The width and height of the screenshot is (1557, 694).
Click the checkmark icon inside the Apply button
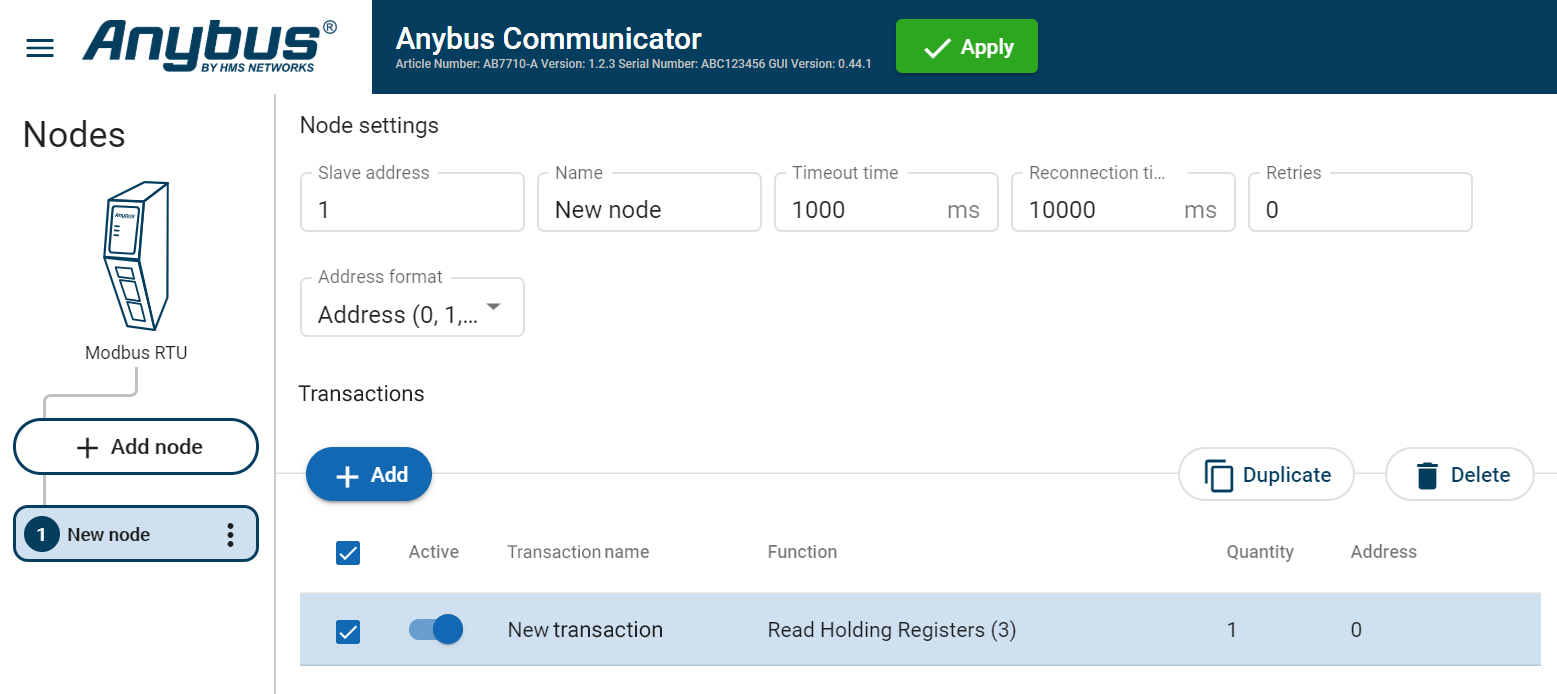click(937, 45)
